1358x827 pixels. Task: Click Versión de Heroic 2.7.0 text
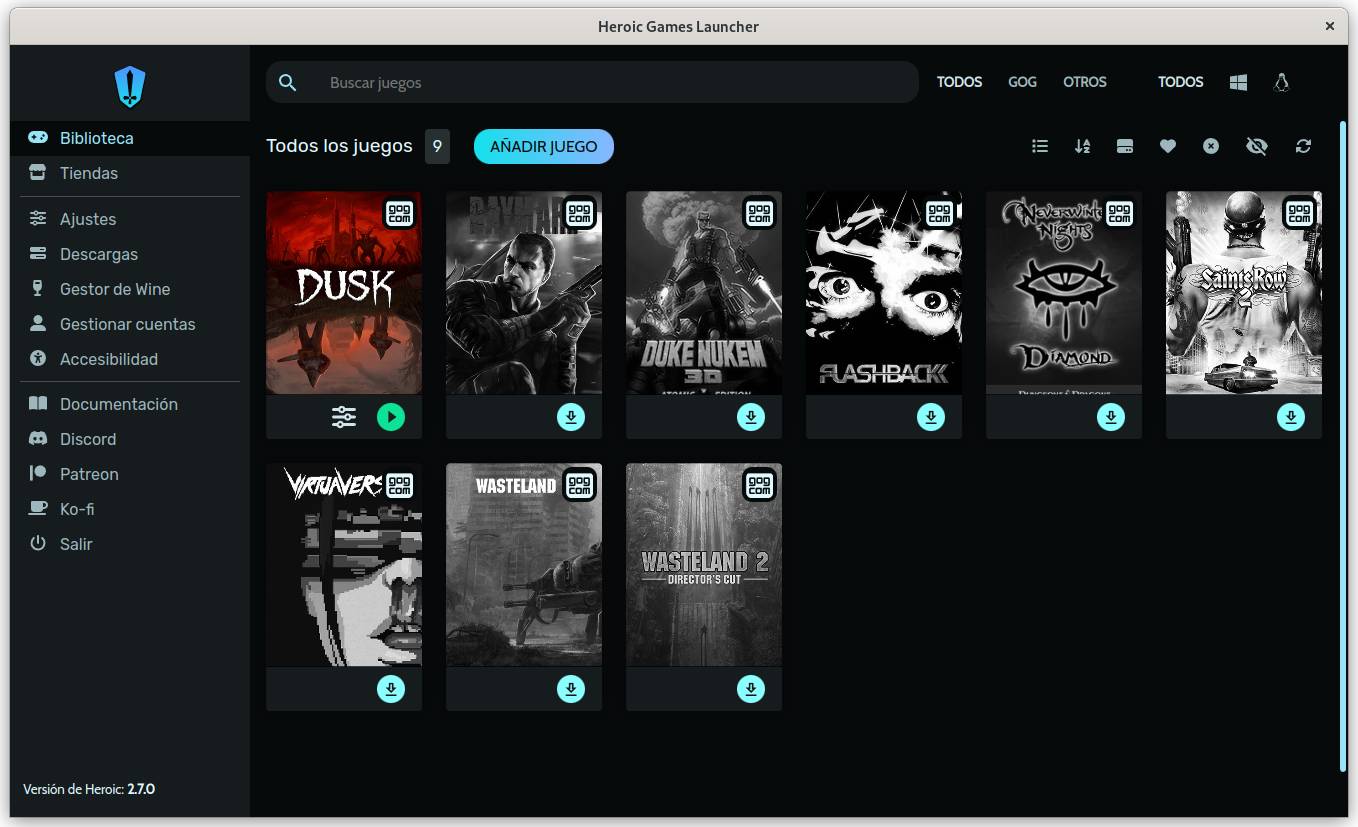click(x=89, y=789)
